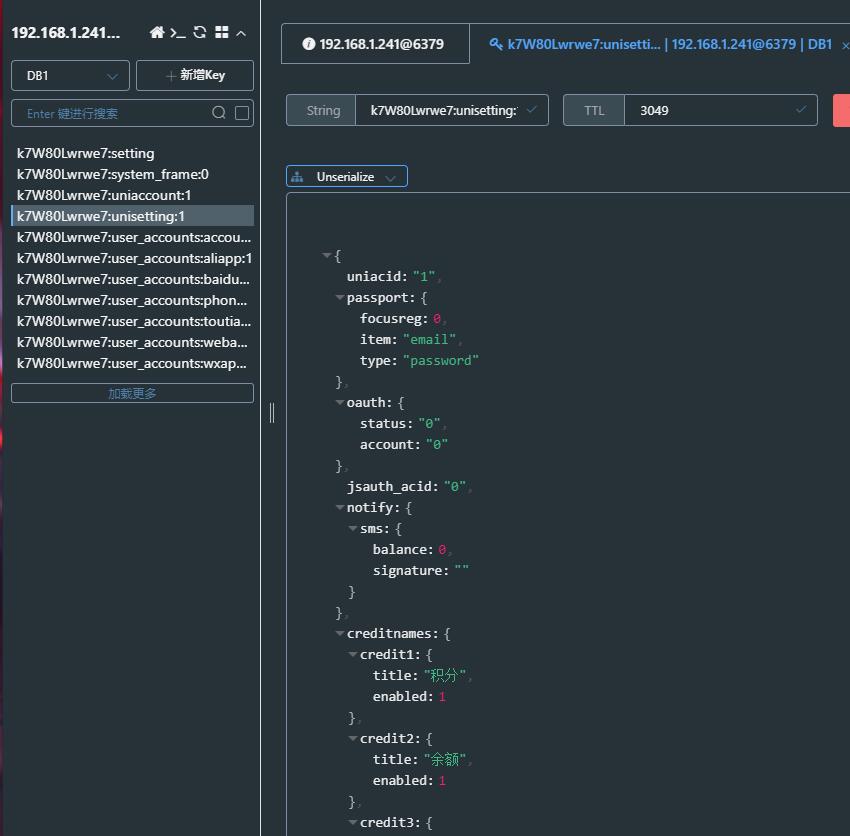This screenshot has height=836, width=850.
Task: Select the k7W80Lwrwe7:unisetti... key tab
Action: [660, 44]
